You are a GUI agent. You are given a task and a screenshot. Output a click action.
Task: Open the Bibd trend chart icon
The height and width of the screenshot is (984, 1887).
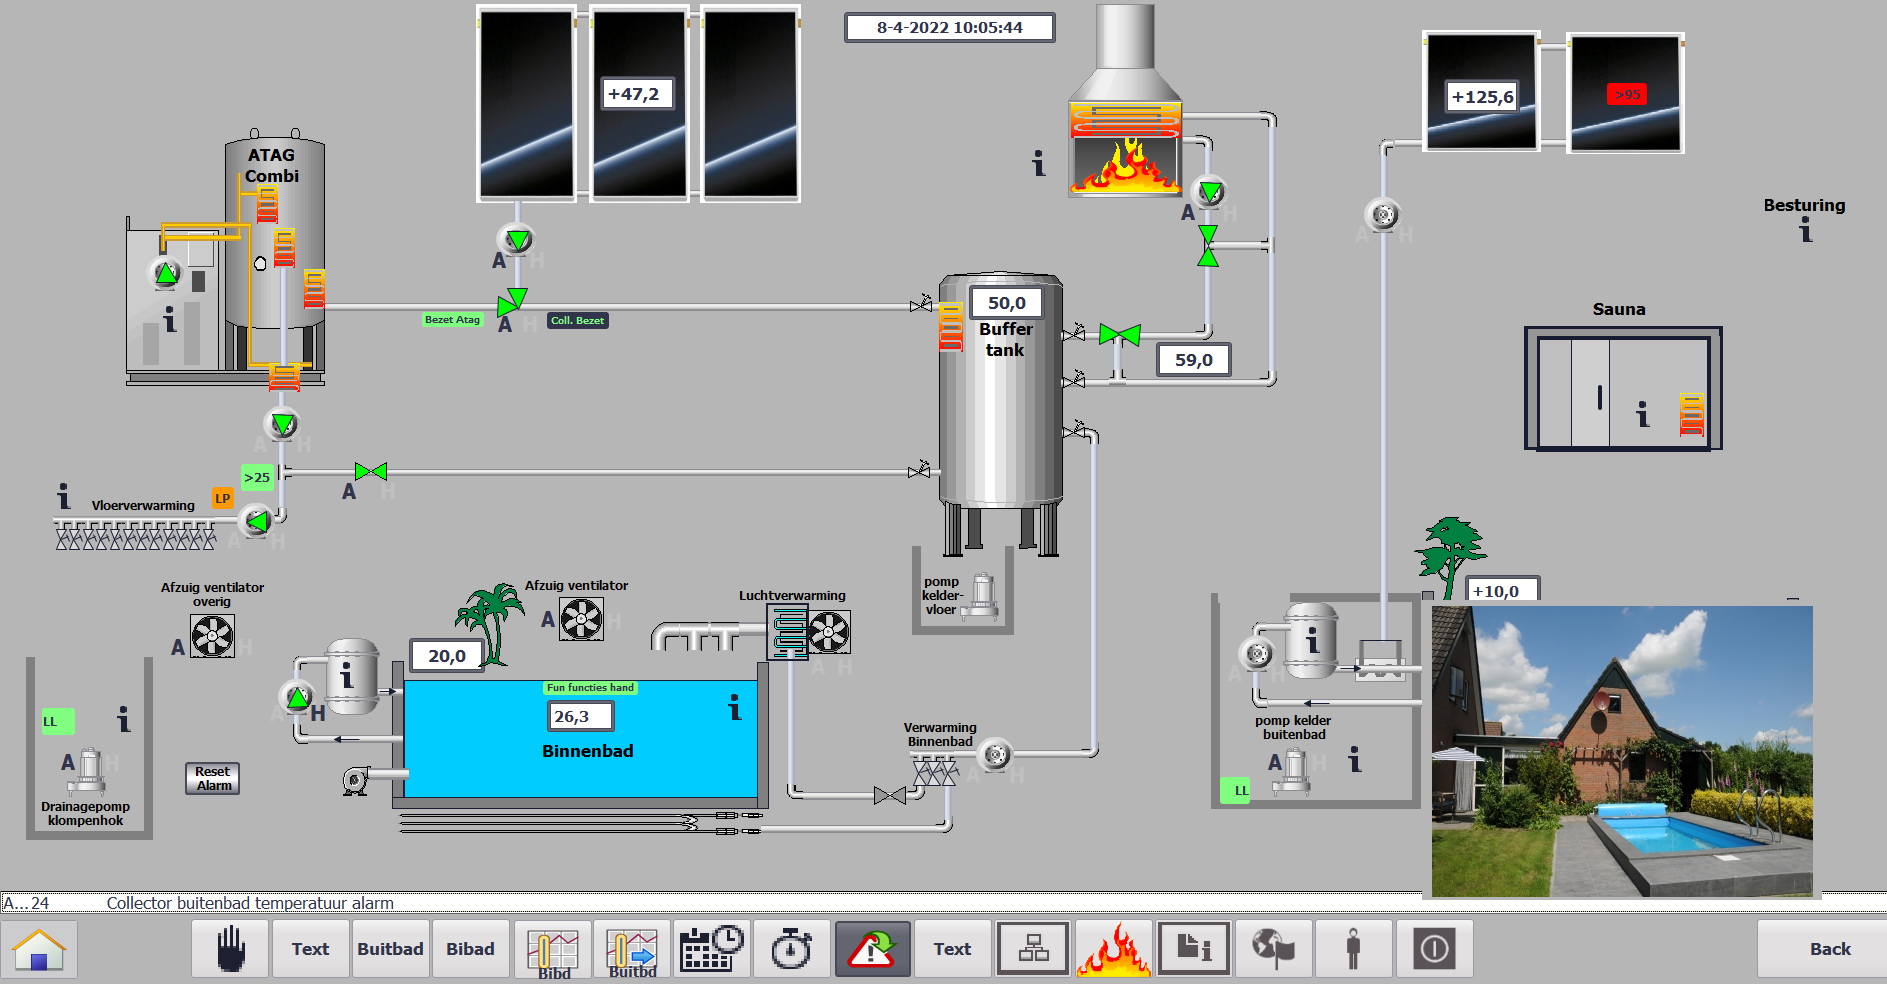(552, 949)
